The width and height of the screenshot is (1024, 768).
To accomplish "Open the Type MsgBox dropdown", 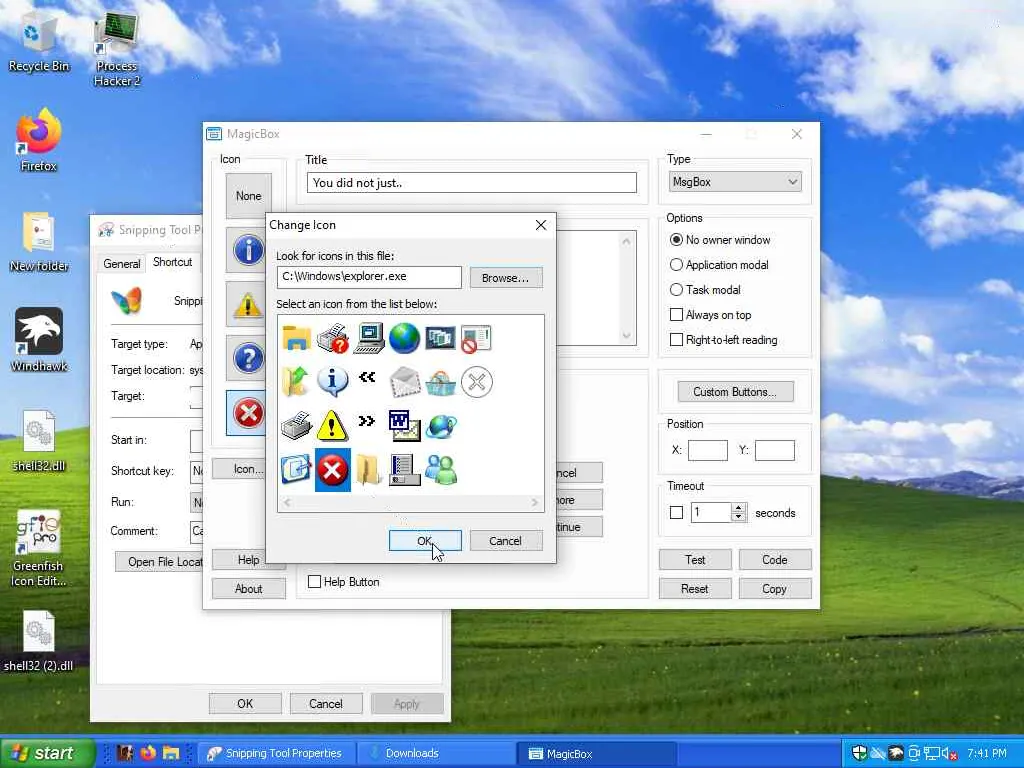I will pos(735,182).
